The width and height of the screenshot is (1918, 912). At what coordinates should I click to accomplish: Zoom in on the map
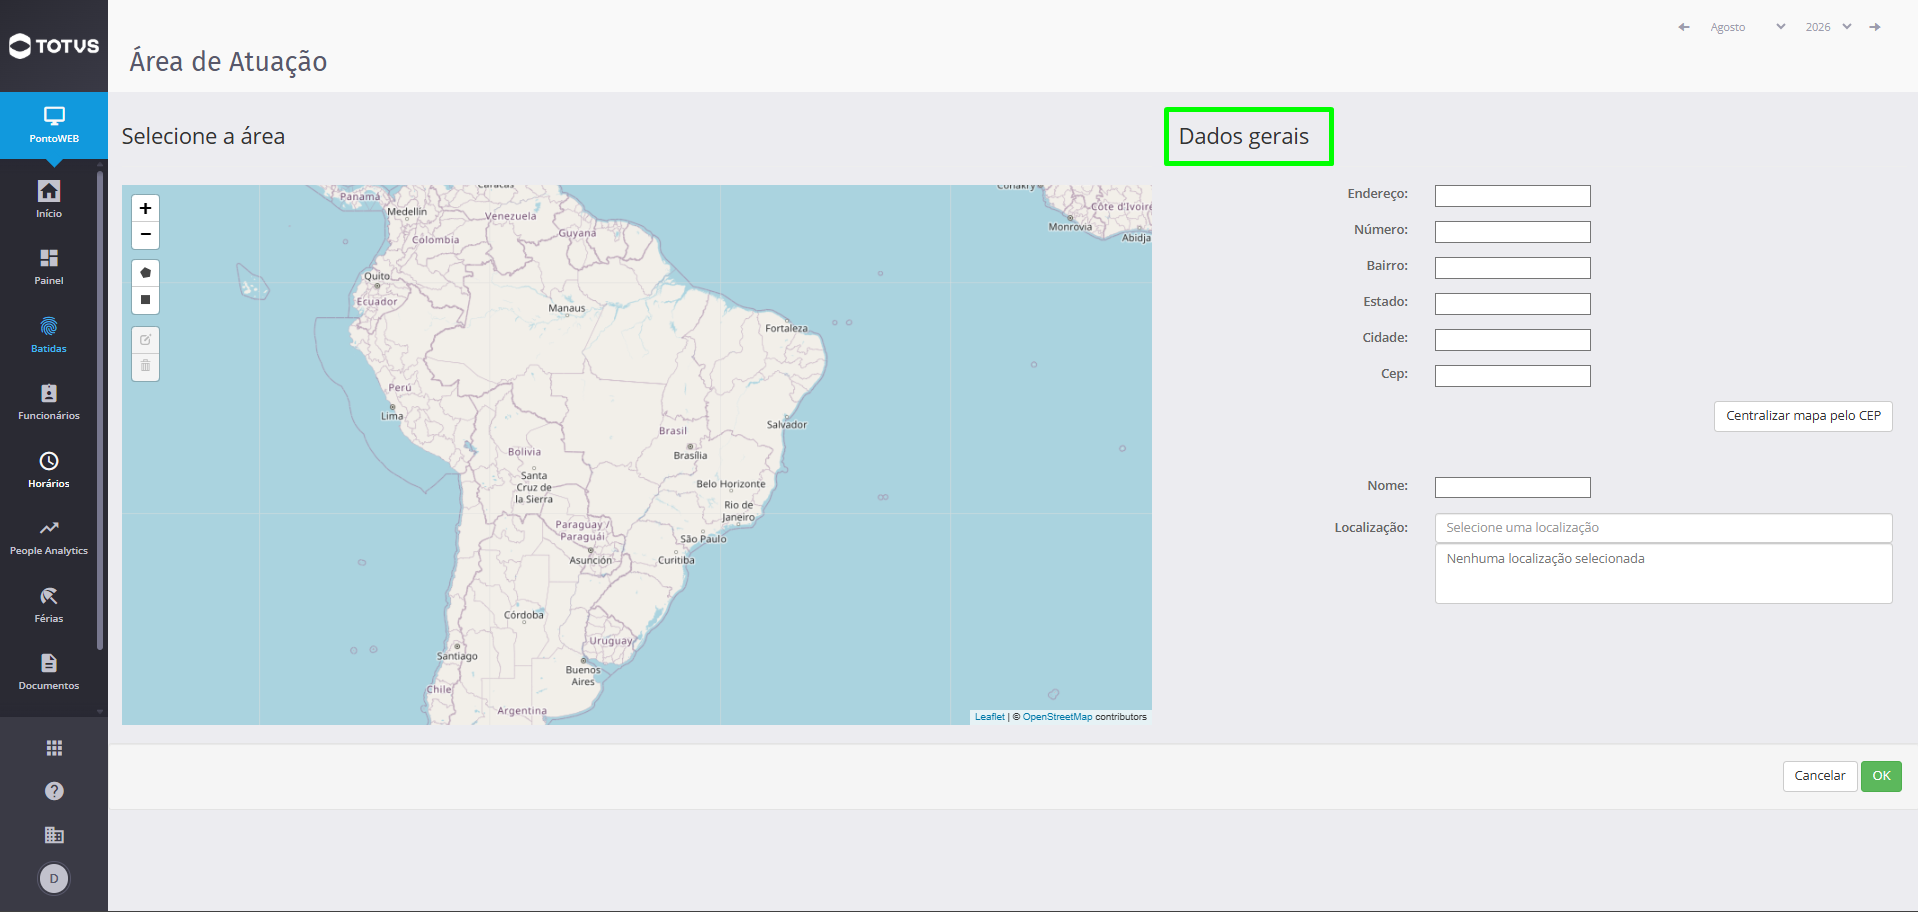(x=146, y=208)
